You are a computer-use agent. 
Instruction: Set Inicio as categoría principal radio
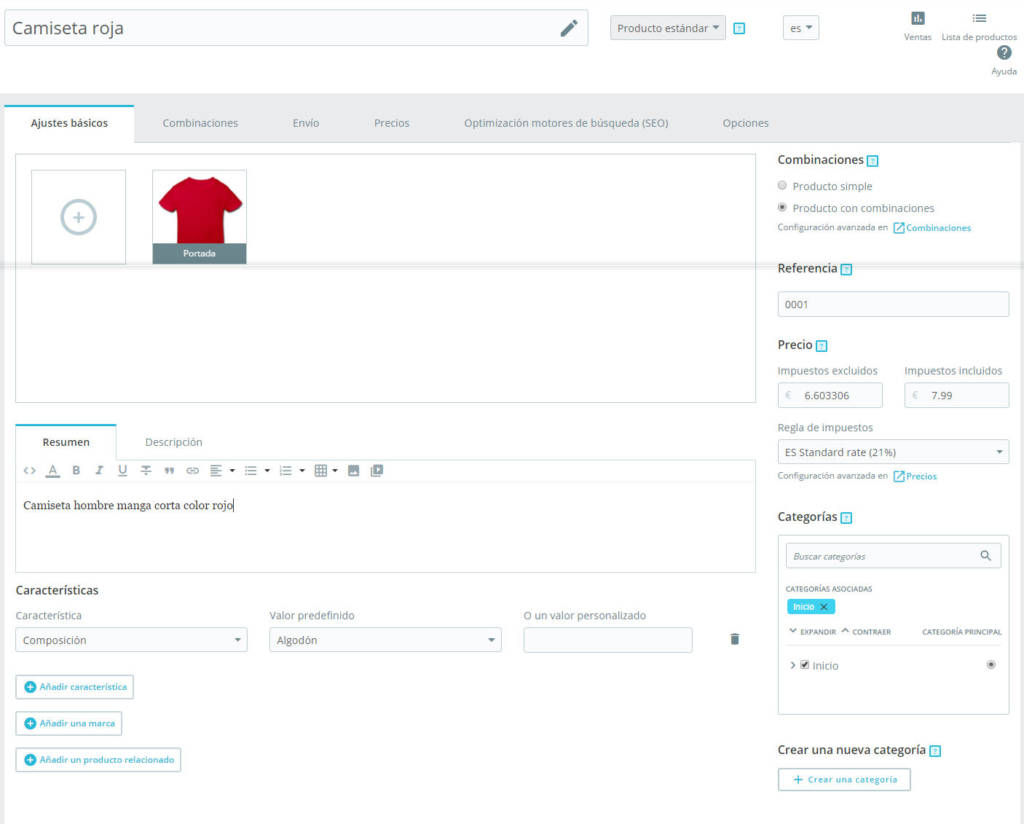(991, 665)
